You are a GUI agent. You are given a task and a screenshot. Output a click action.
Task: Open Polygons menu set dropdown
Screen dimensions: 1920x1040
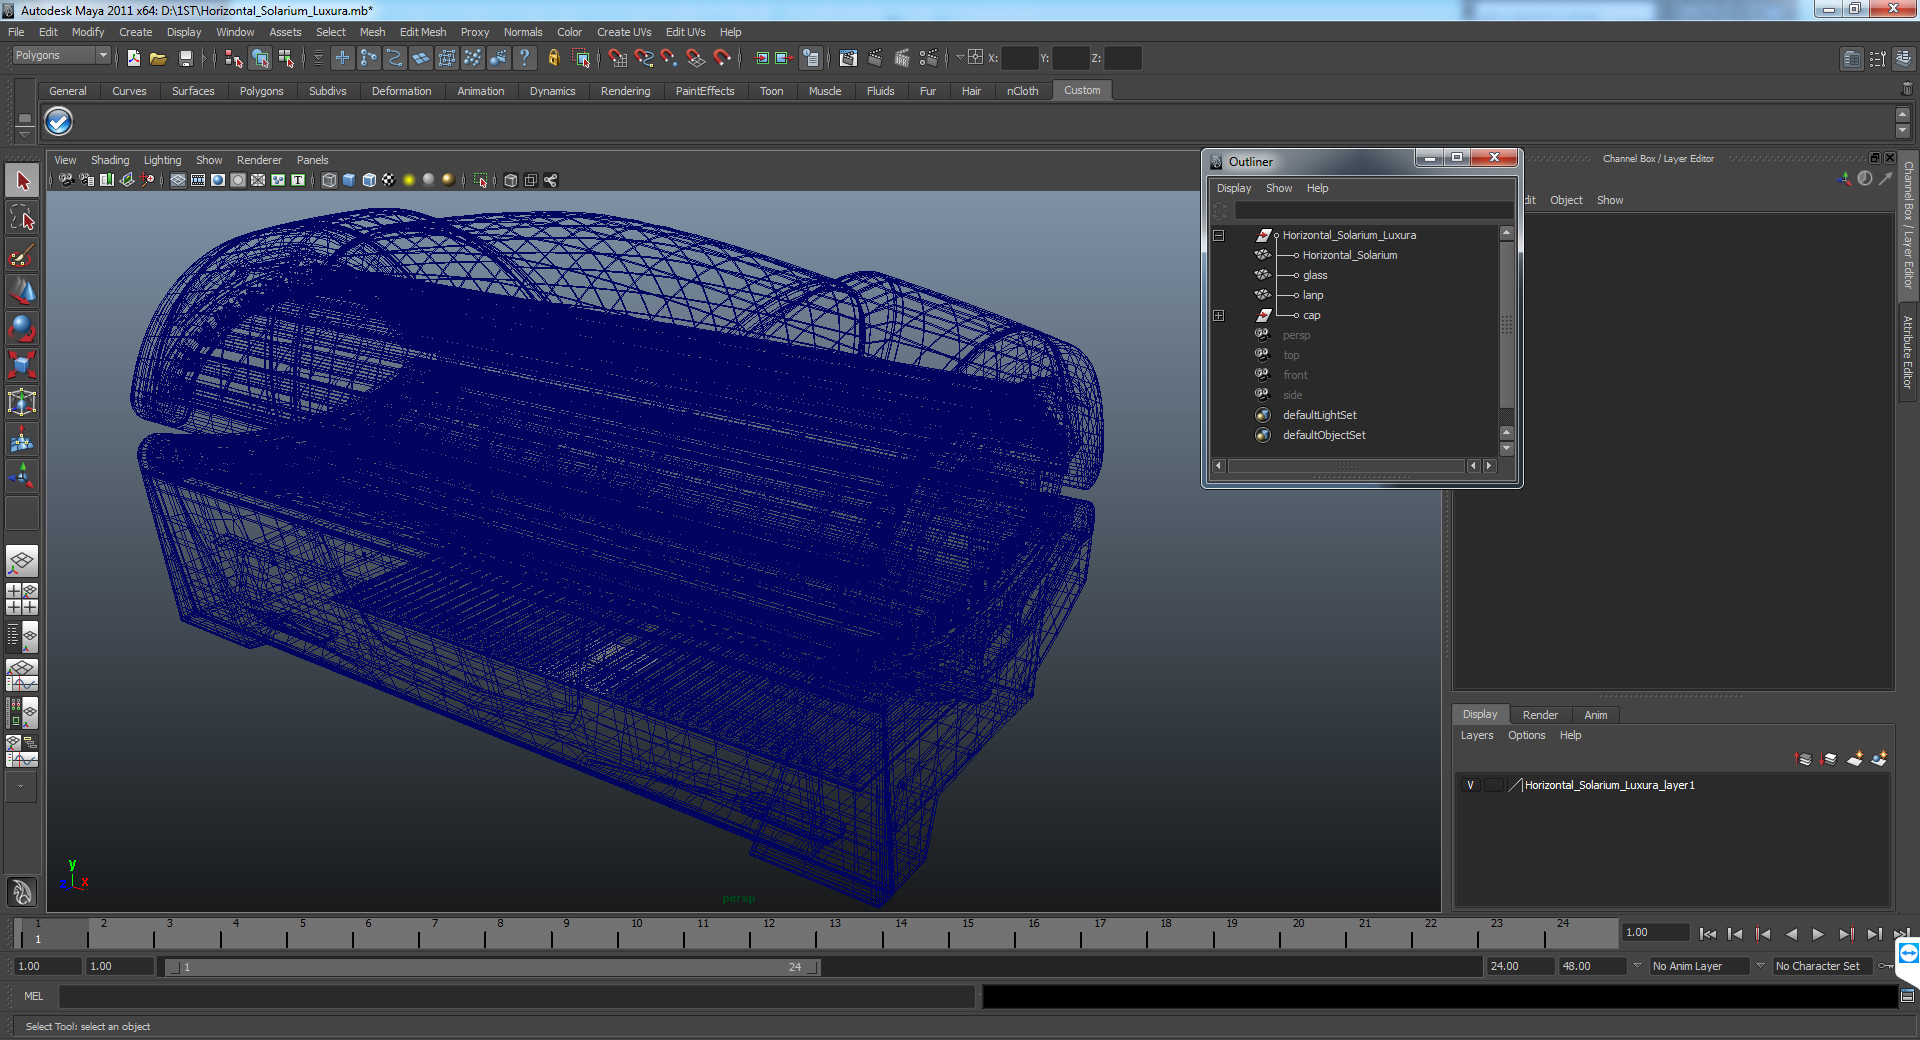(60, 56)
